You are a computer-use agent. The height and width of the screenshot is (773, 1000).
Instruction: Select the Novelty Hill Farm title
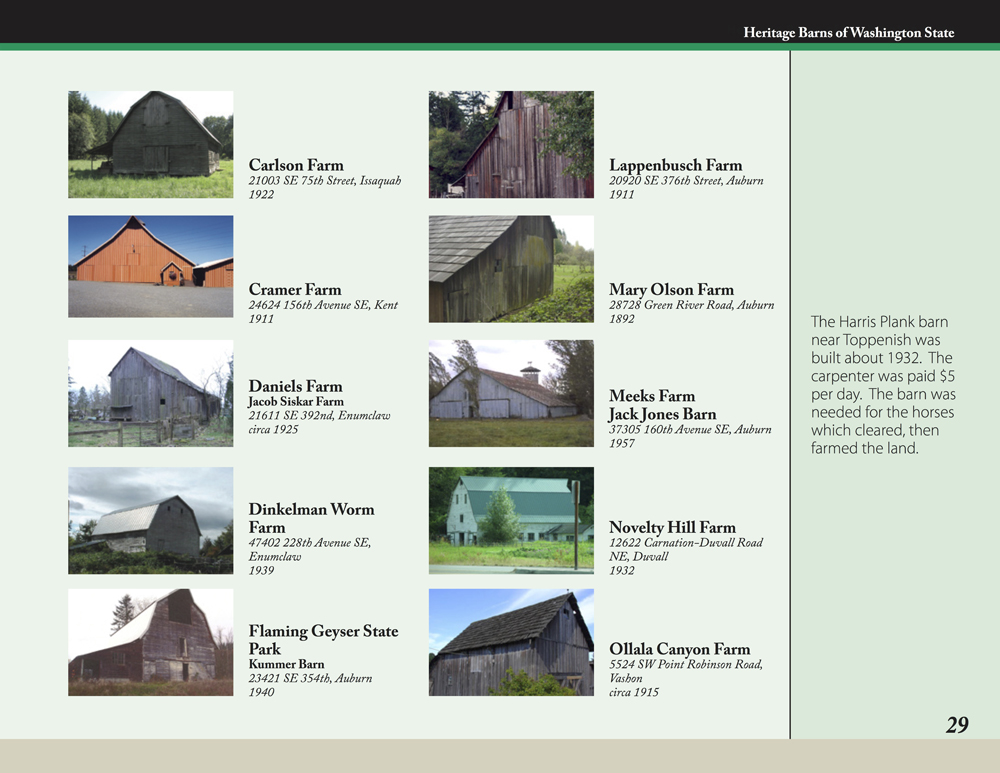(672, 527)
